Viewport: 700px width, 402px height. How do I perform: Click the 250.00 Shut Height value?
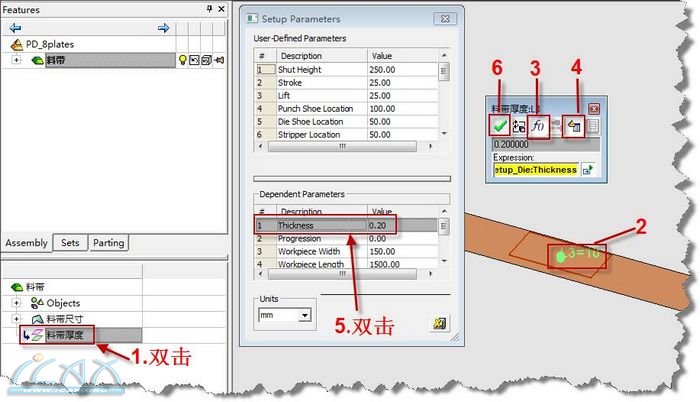382,70
